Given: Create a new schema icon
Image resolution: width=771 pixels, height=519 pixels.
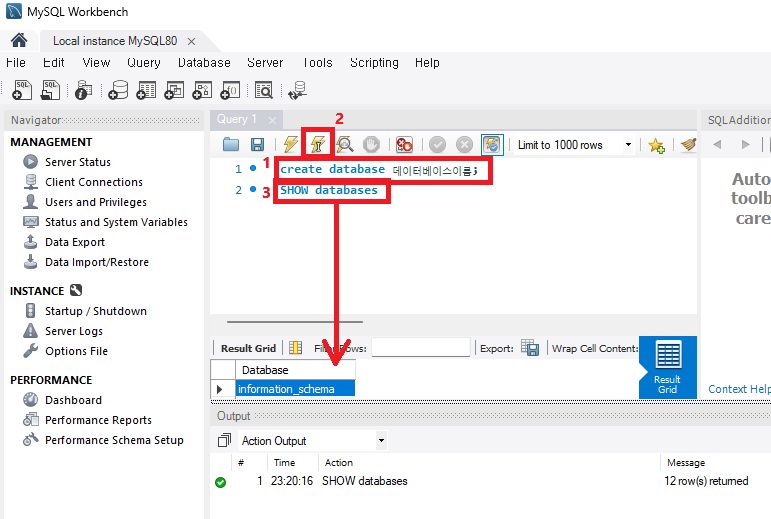Looking at the screenshot, I should pos(118,90).
